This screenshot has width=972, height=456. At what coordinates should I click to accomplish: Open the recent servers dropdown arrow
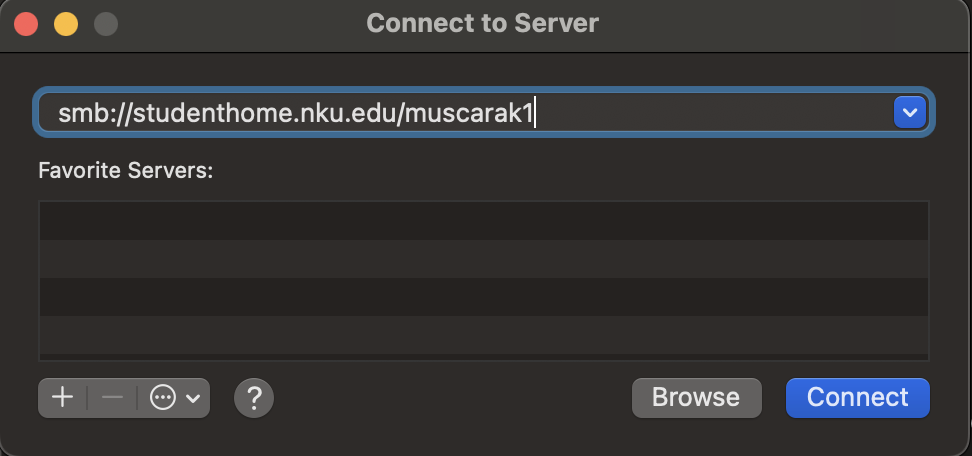(x=909, y=113)
